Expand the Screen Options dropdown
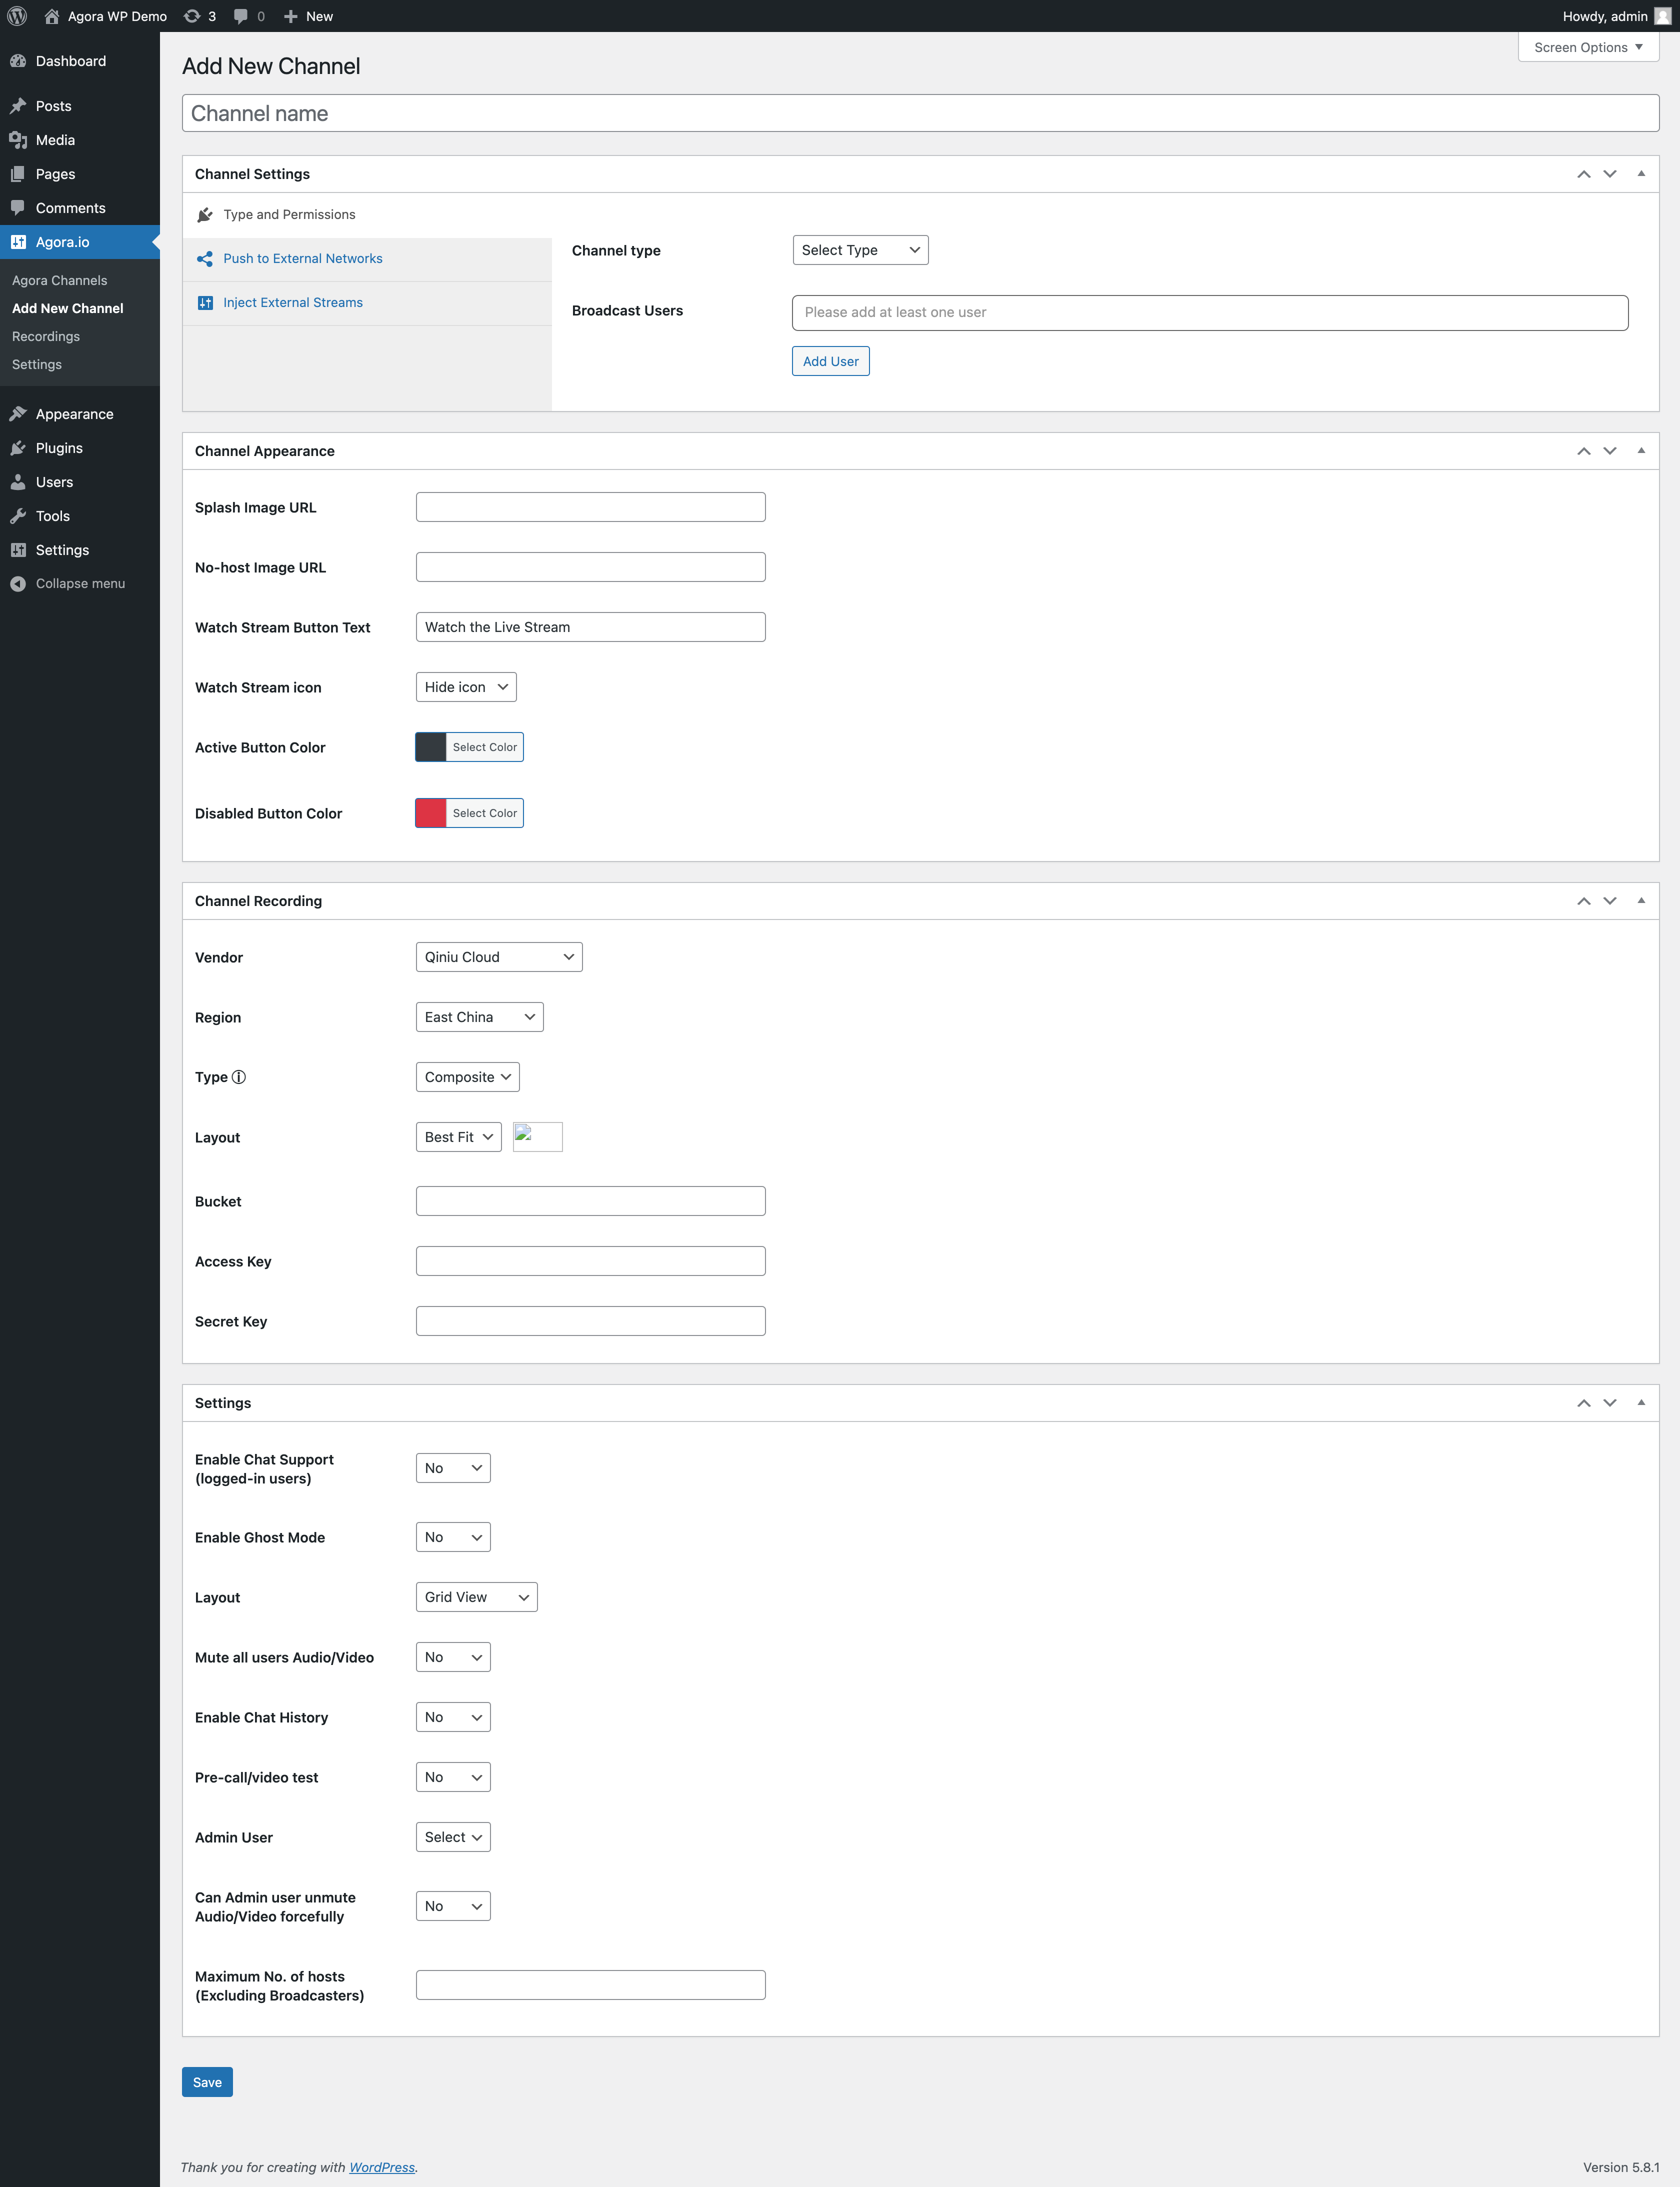The image size is (1680, 2187). (1588, 47)
